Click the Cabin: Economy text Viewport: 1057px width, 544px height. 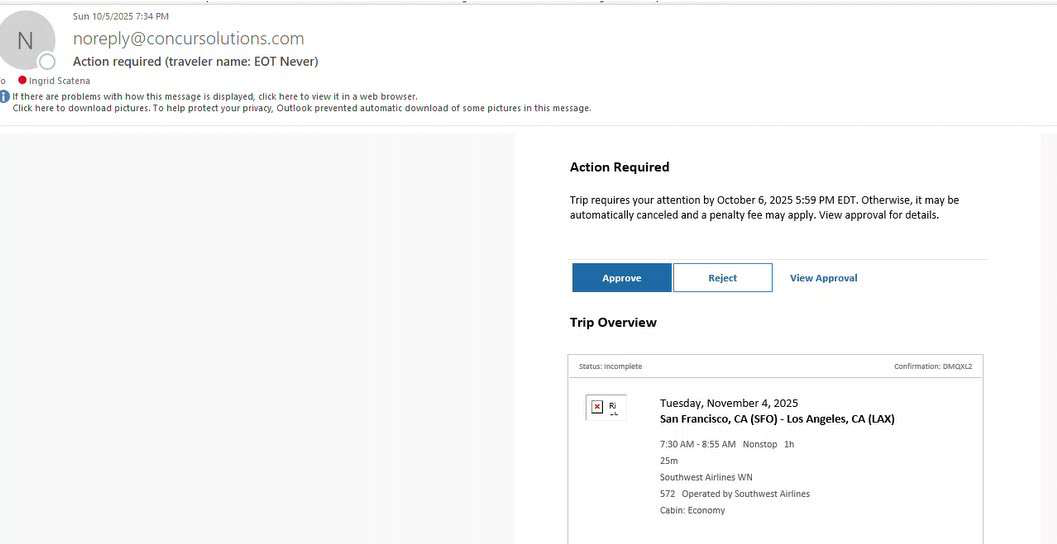pyautogui.click(x=692, y=510)
